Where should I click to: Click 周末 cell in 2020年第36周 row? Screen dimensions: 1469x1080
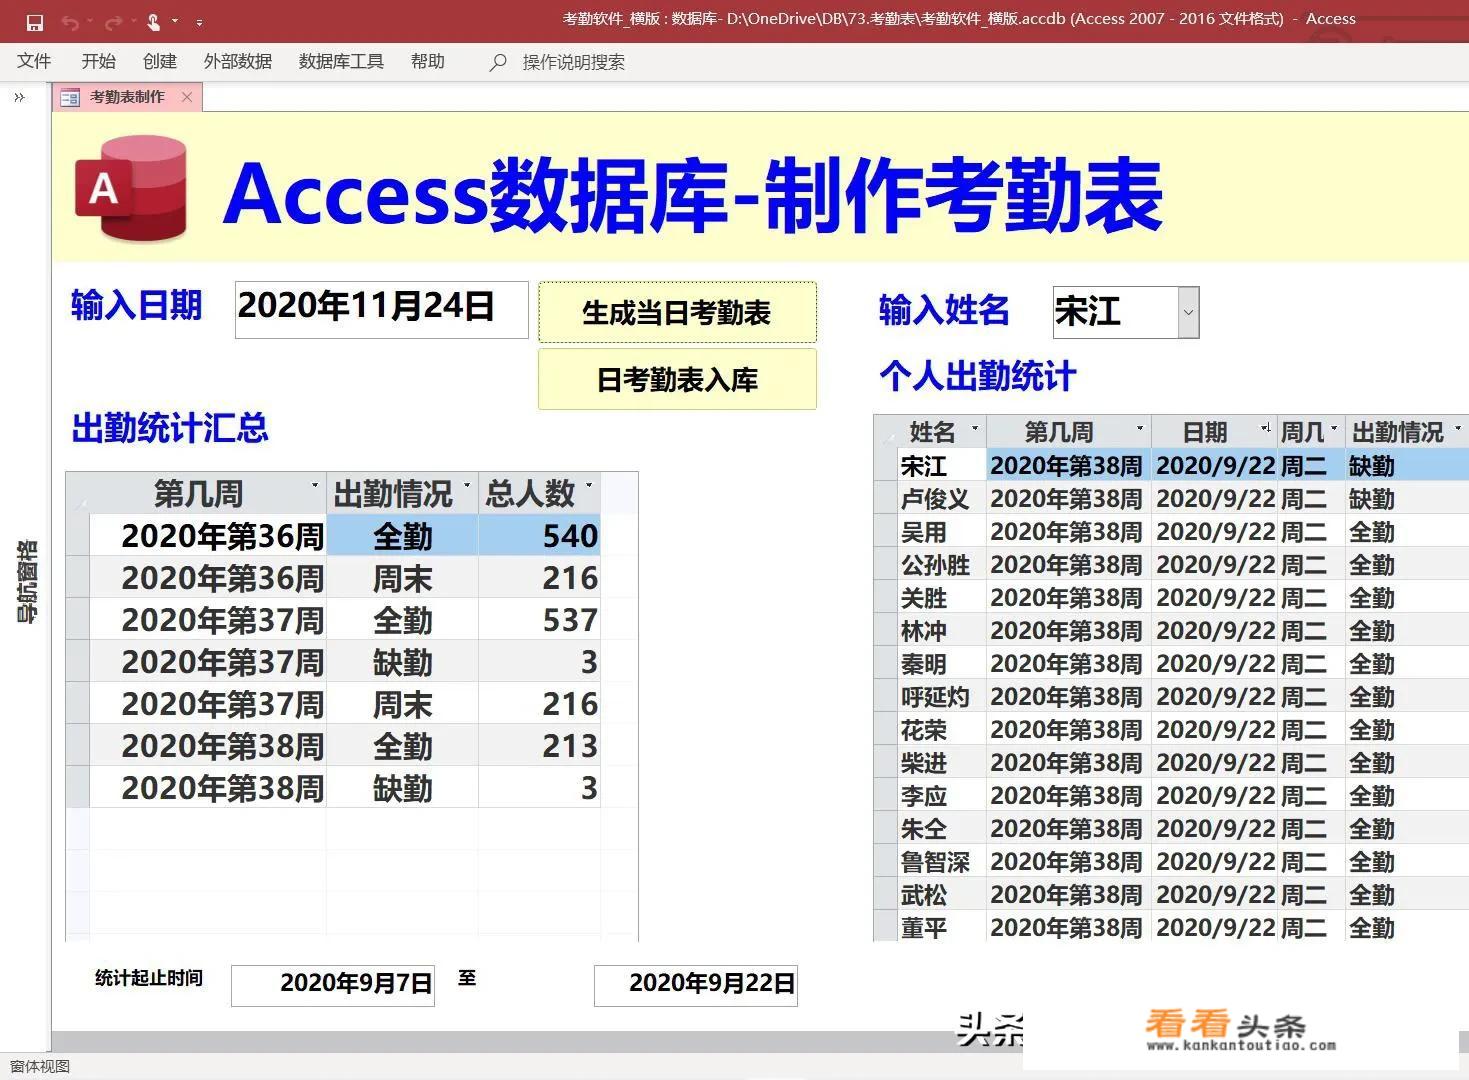tap(403, 578)
